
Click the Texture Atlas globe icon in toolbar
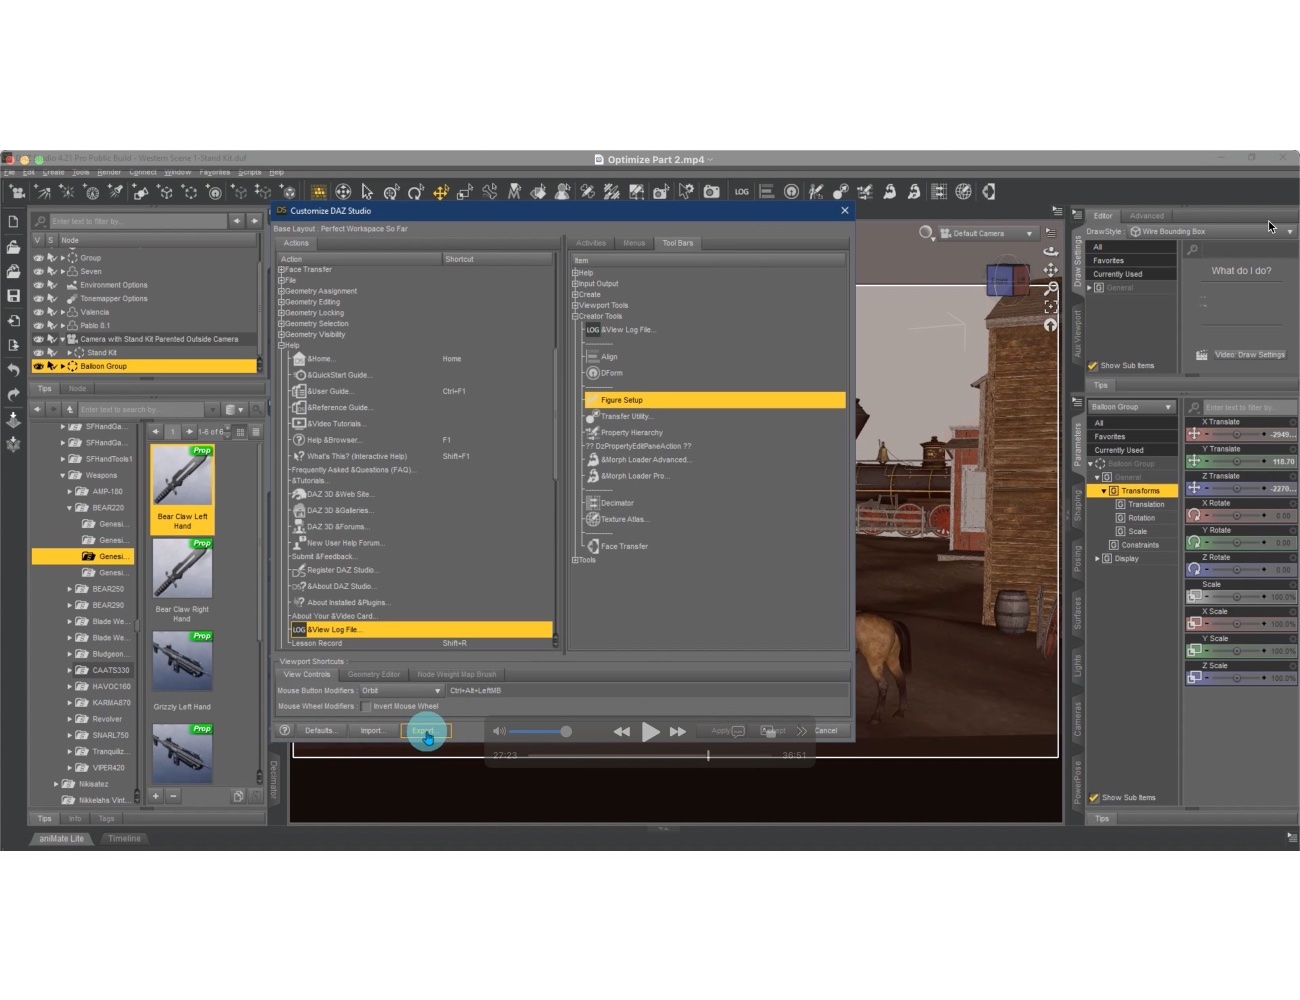pos(963,192)
